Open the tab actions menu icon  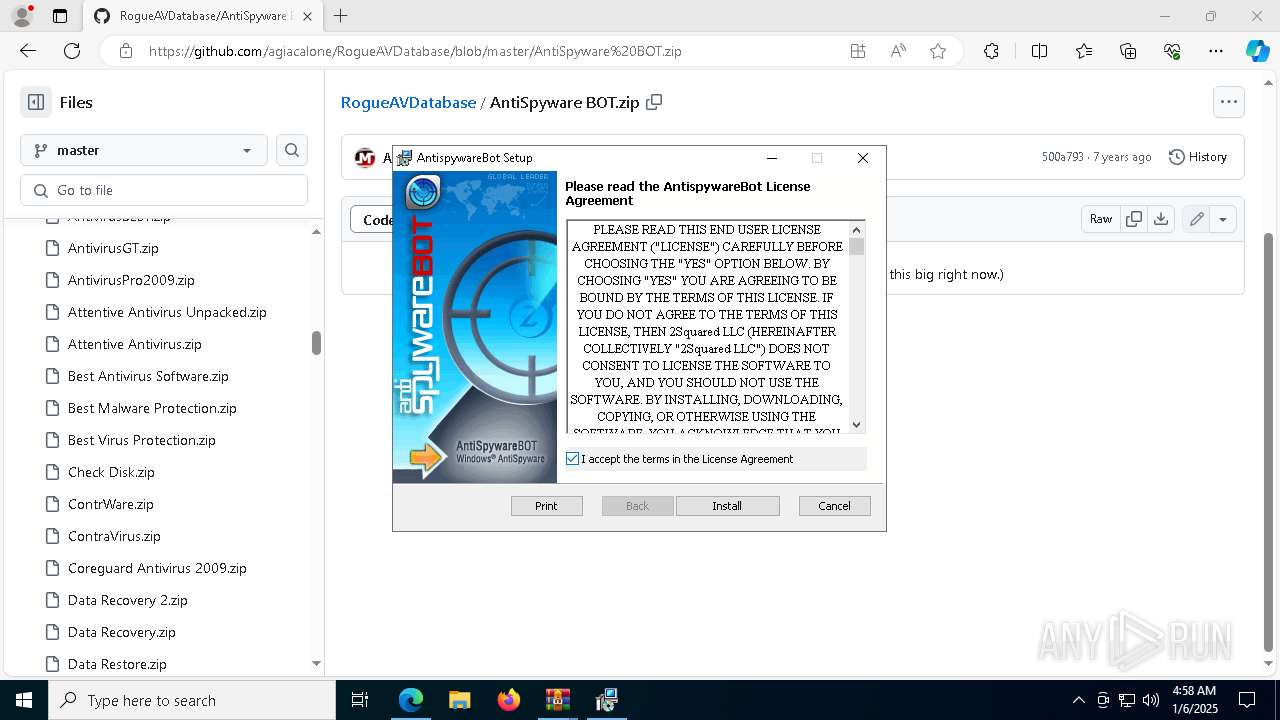tap(60, 16)
